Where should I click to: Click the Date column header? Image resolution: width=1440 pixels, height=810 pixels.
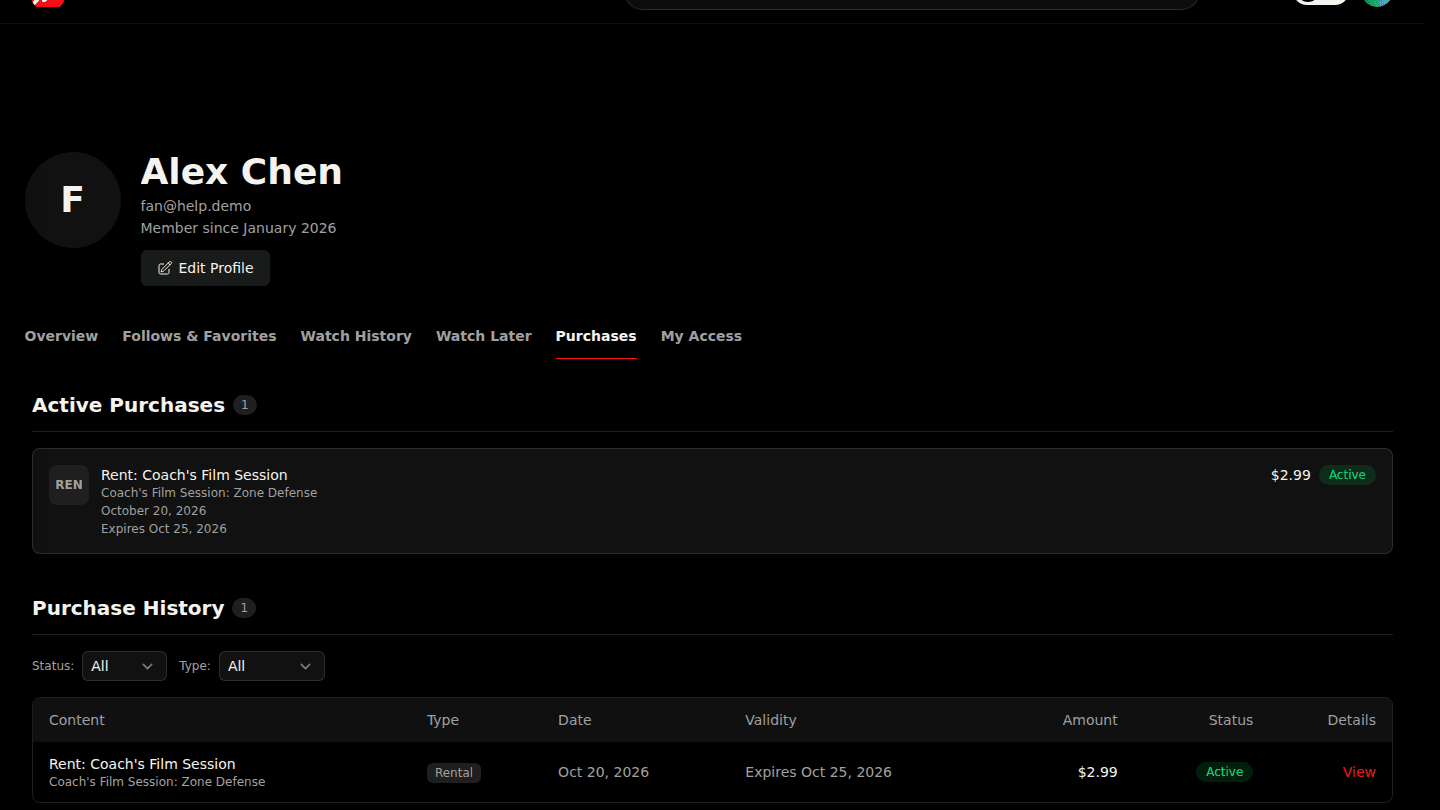click(x=575, y=720)
